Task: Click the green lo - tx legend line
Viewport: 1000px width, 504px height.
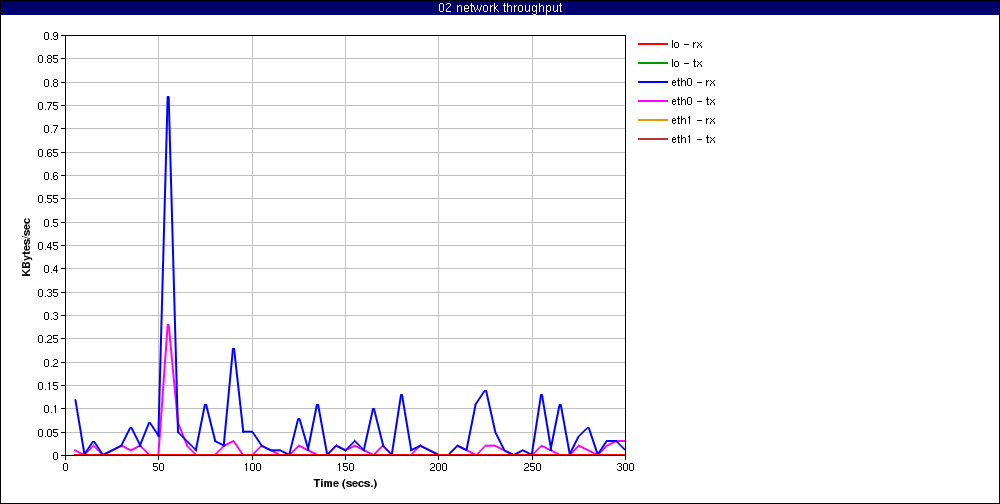Action: (x=651, y=63)
